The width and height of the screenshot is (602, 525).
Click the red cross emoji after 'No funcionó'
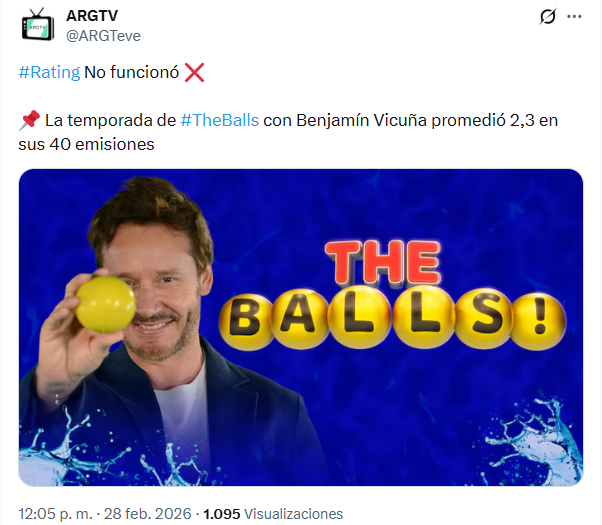[194, 72]
